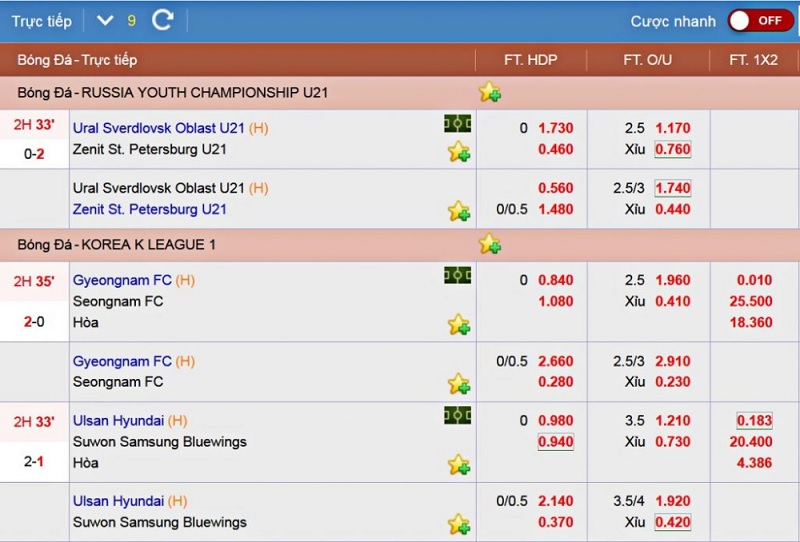Open live pitch view for Ulsan Hyundai match
This screenshot has width=800, height=542.
point(457,416)
